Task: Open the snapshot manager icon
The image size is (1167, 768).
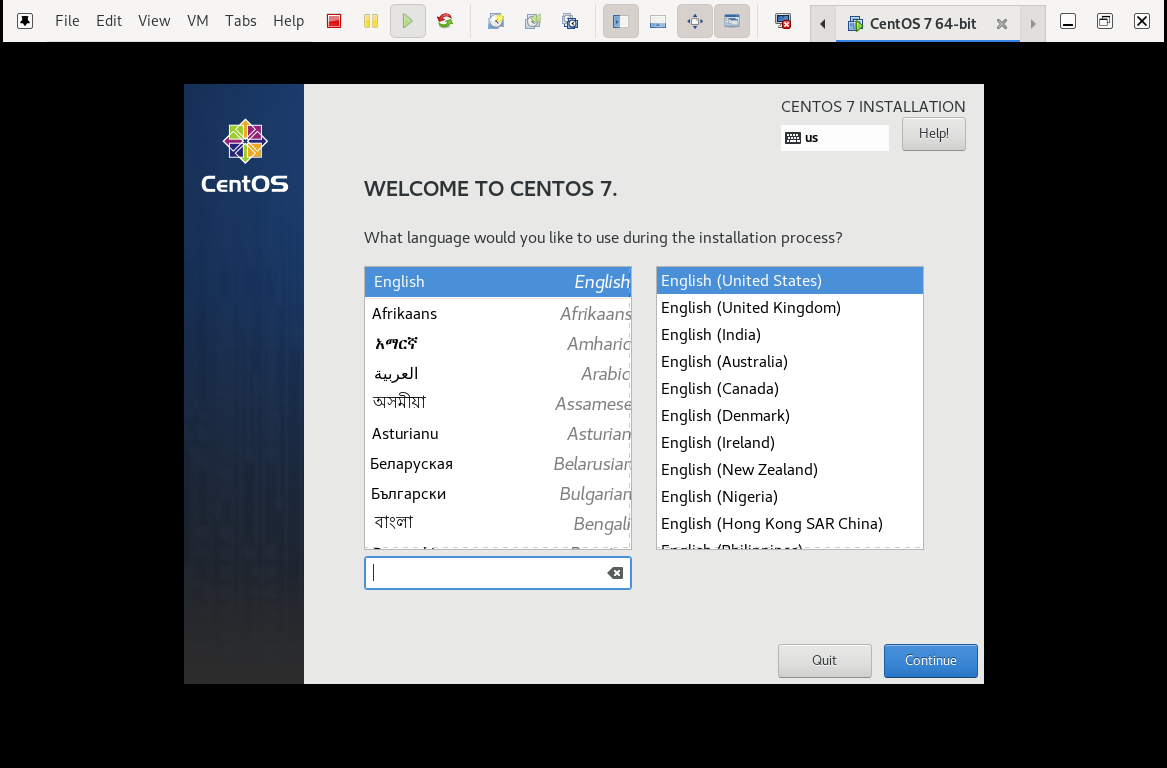Action: point(570,21)
